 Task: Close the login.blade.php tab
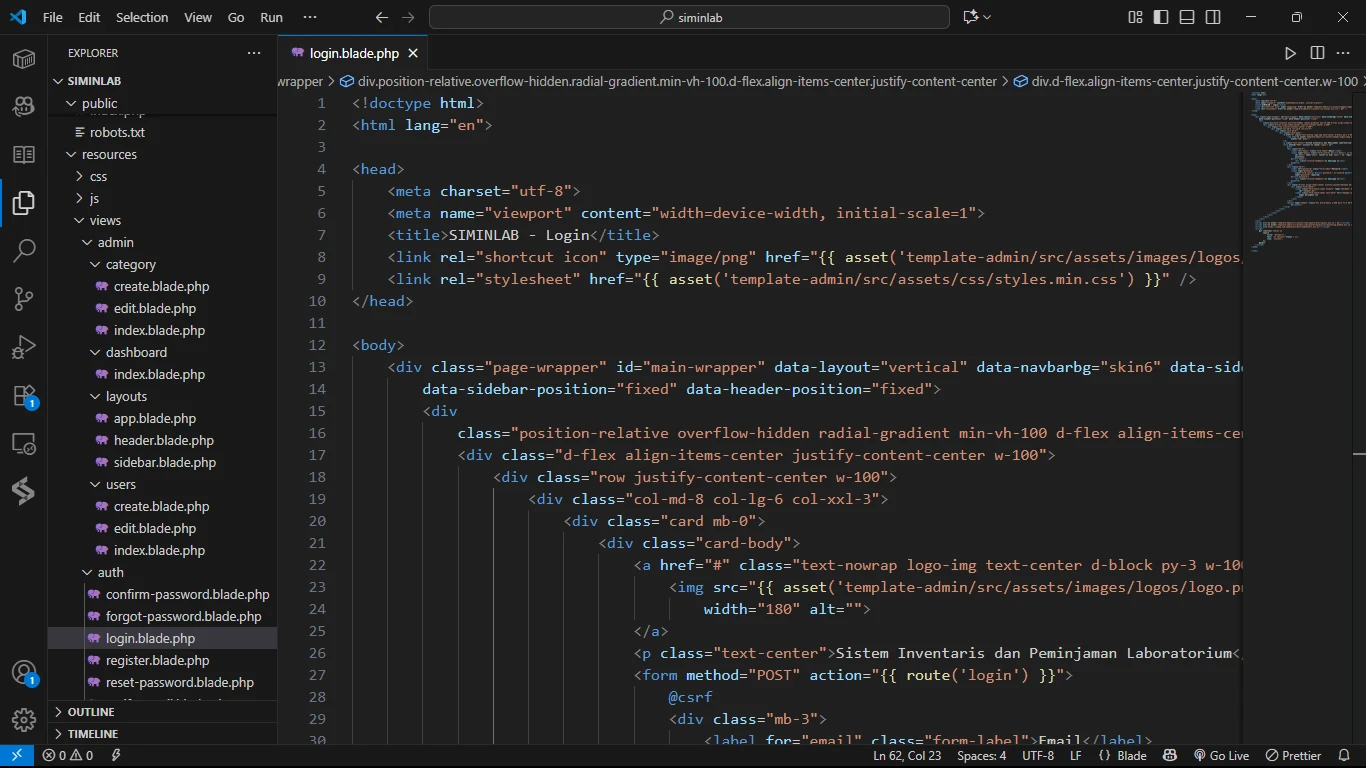pos(413,53)
